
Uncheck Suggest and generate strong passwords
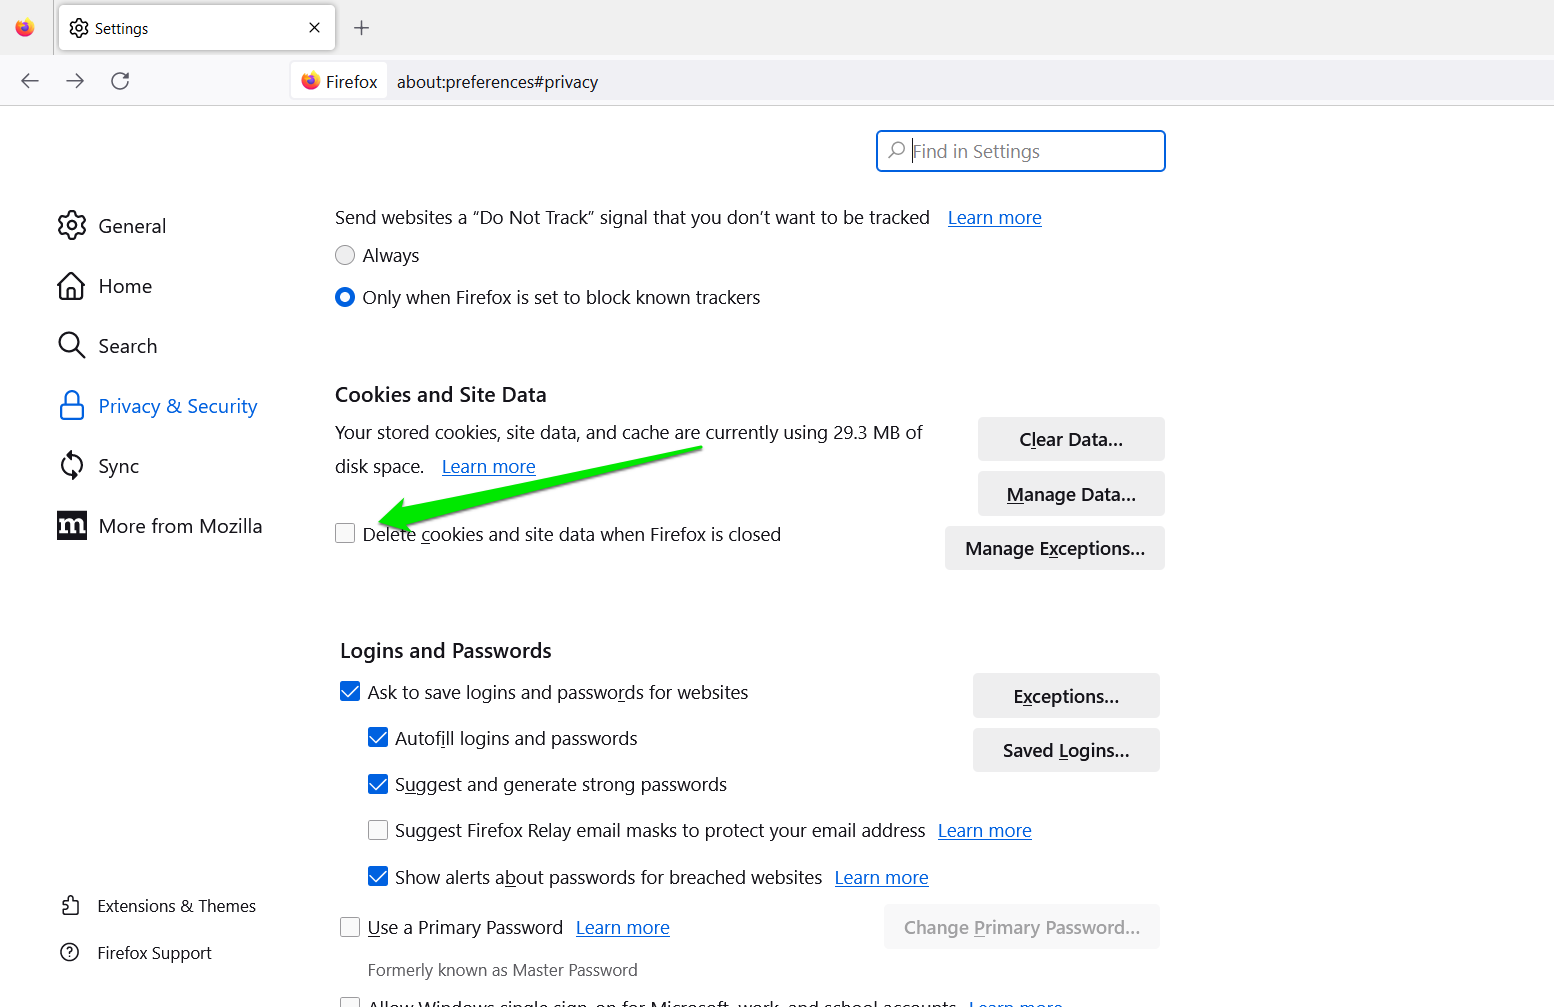(378, 784)
